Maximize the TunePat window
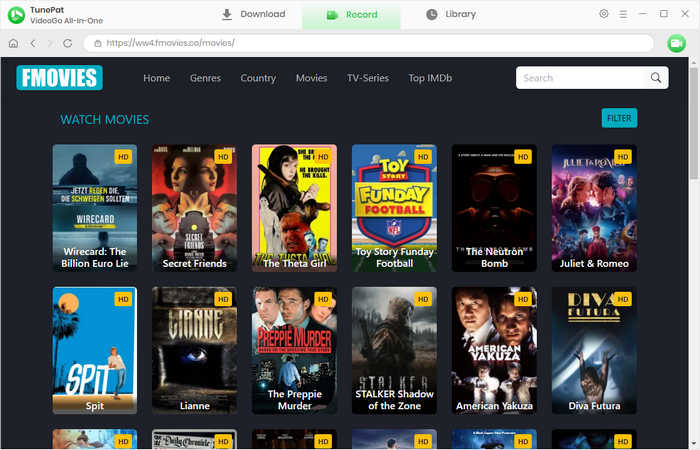 point(664,14)
